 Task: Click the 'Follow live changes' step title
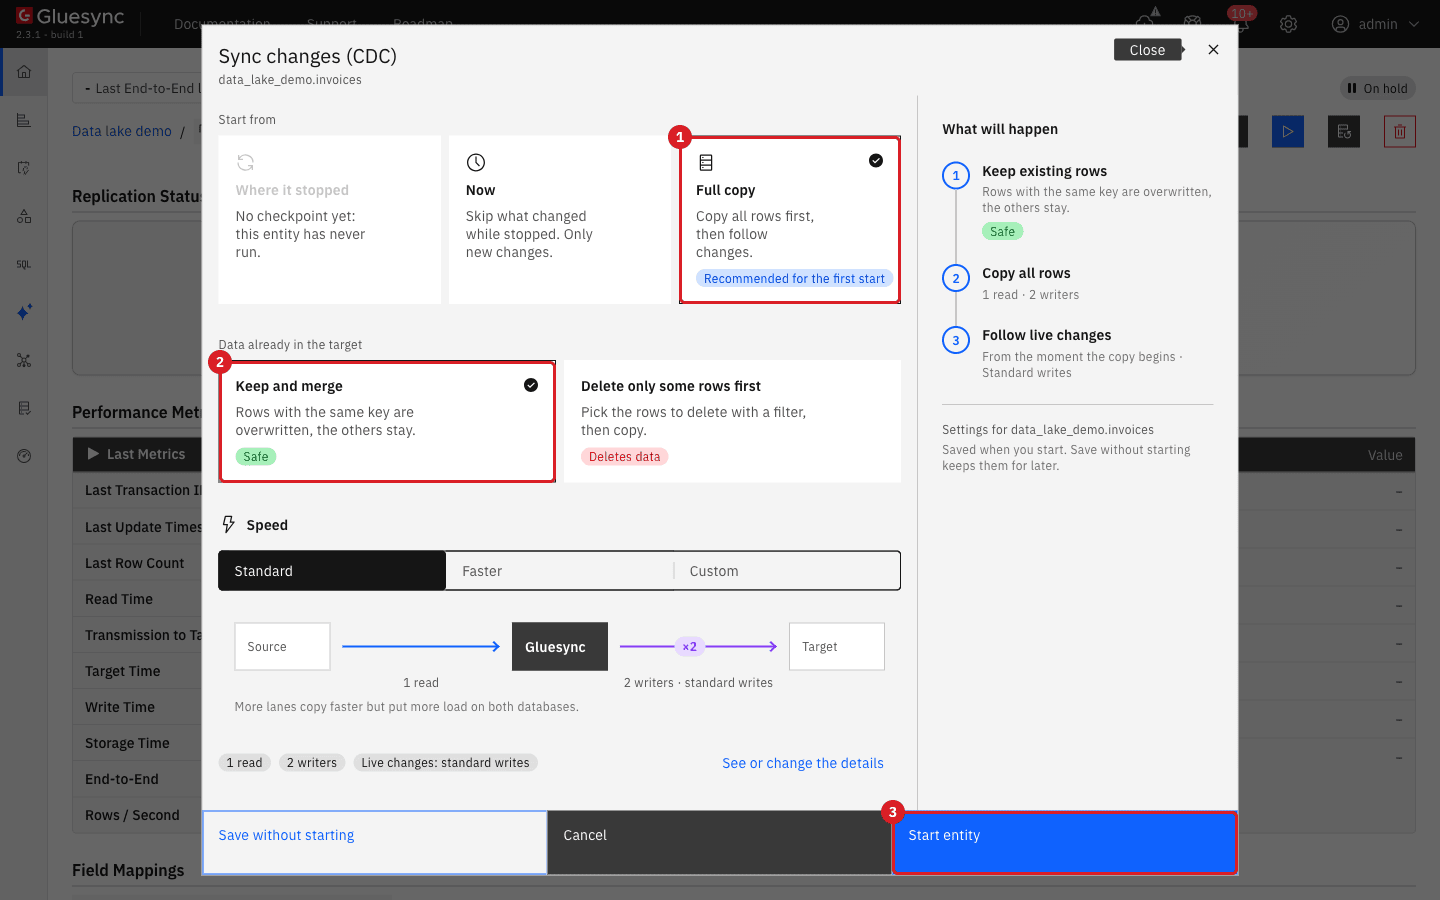(x=1047, y=335)
